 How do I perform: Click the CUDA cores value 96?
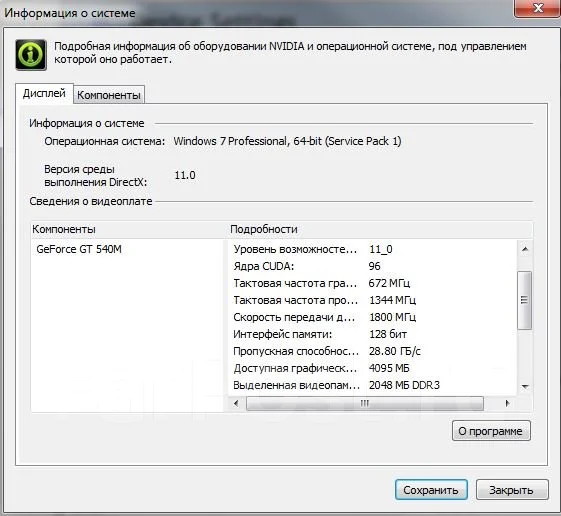(x=374, y=266)
